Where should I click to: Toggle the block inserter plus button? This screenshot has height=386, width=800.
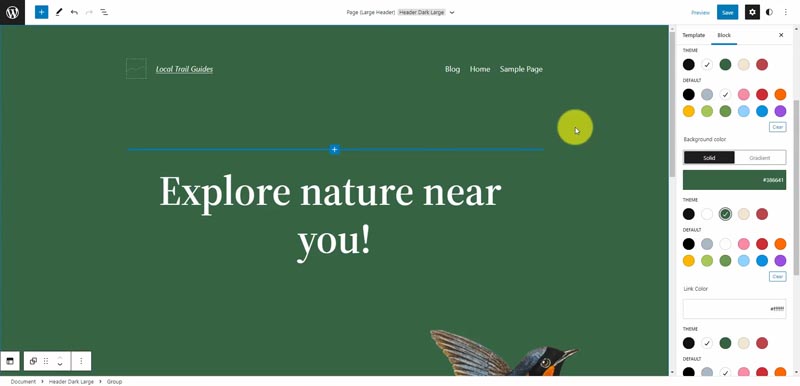41,12
